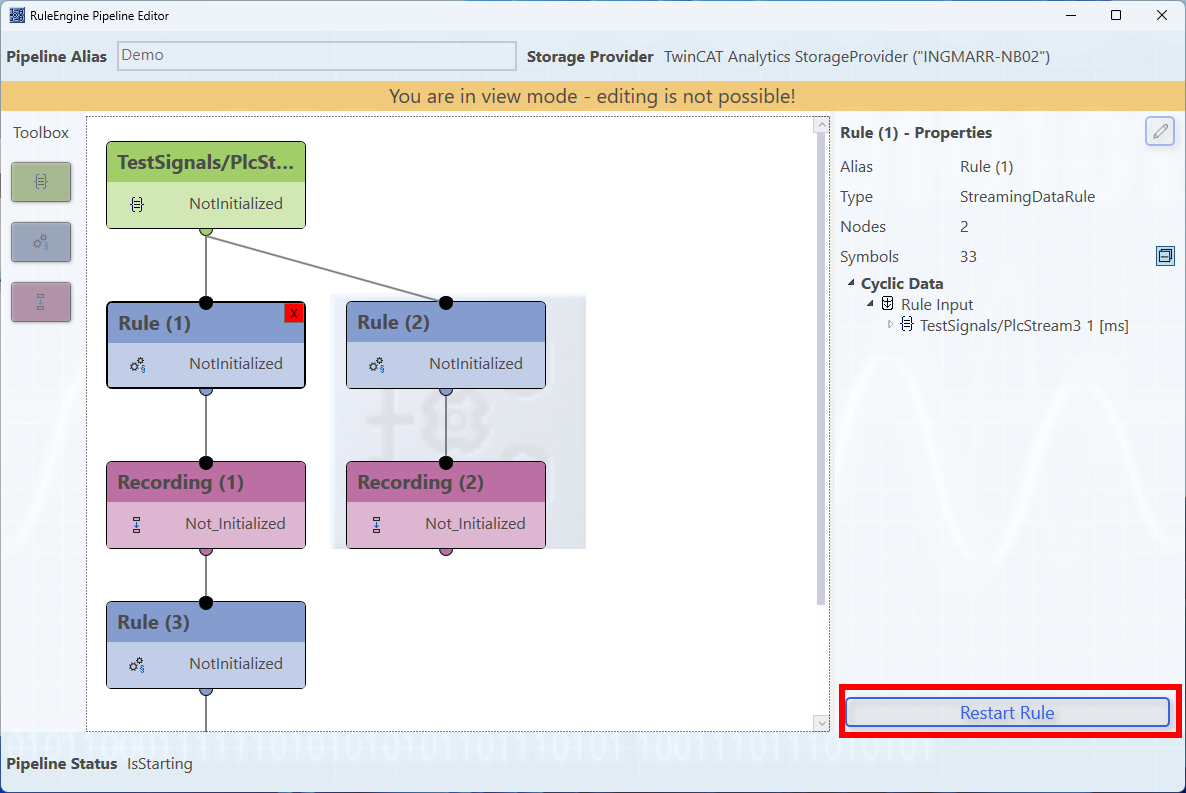Click the output connector of Recording (2)

tap(446, 551)
